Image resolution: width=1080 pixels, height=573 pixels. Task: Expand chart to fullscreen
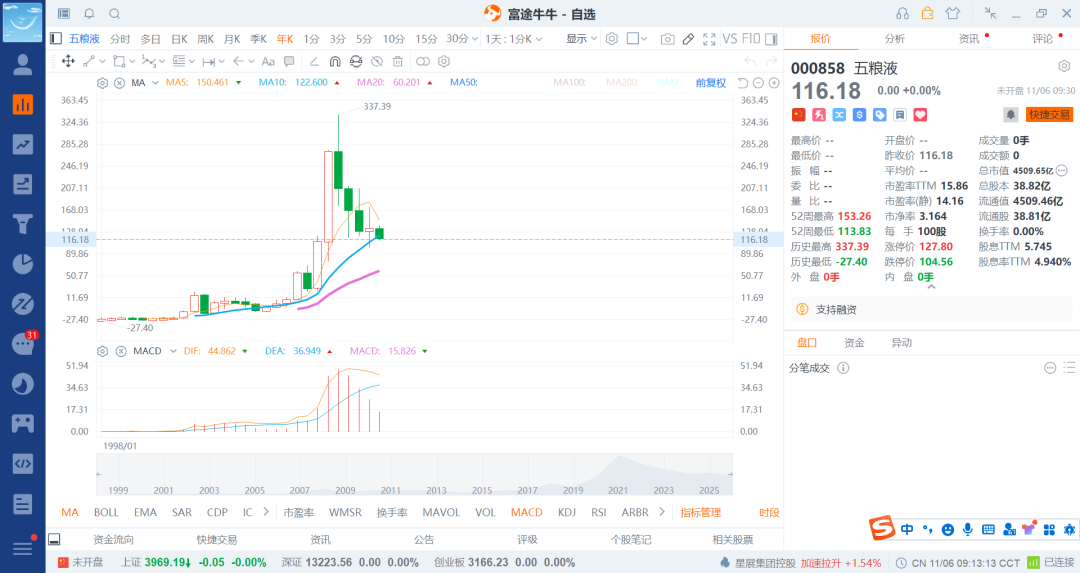point(709,39)
